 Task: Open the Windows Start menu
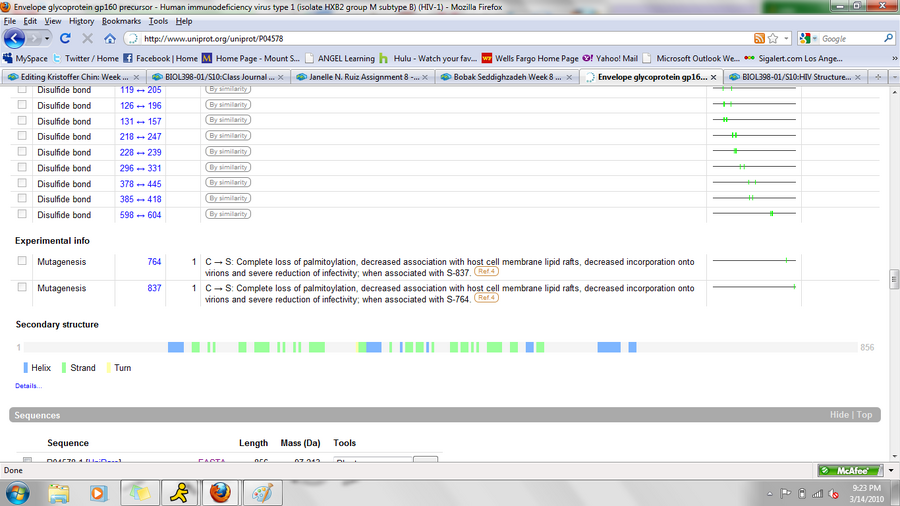pos(18,492)
